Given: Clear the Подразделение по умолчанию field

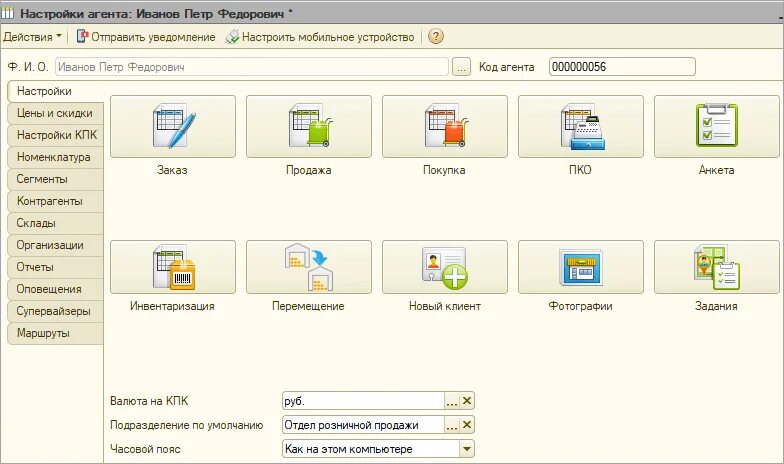Looking at the screenshot, I should coord(467,425).
